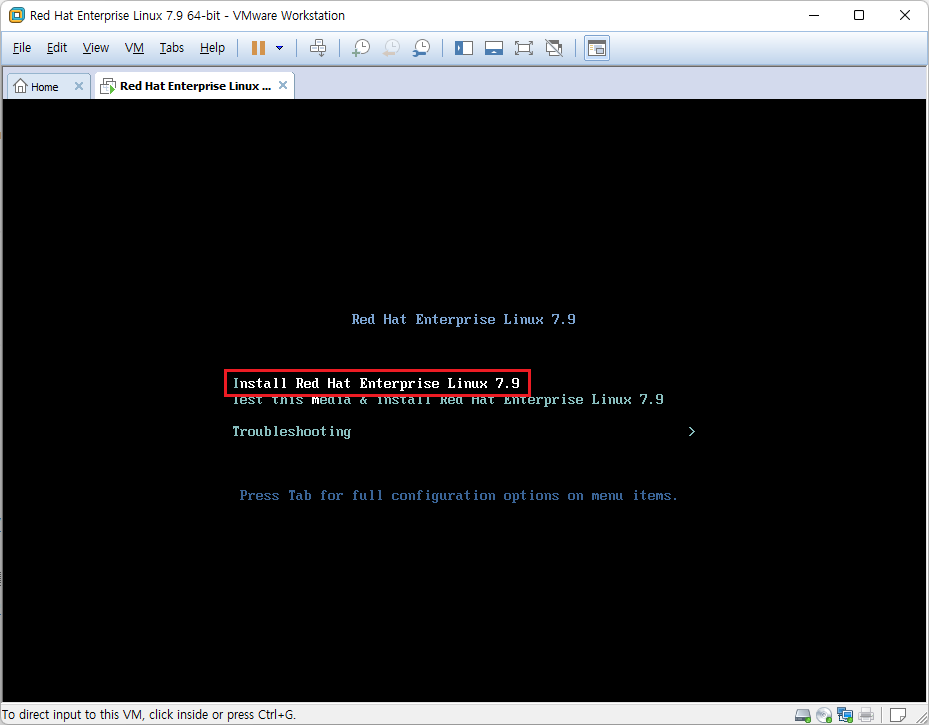Viewport: 929px width, 725px height.
Task: Pause the virtual machine with the suspend icon
Action: (258, 48)
